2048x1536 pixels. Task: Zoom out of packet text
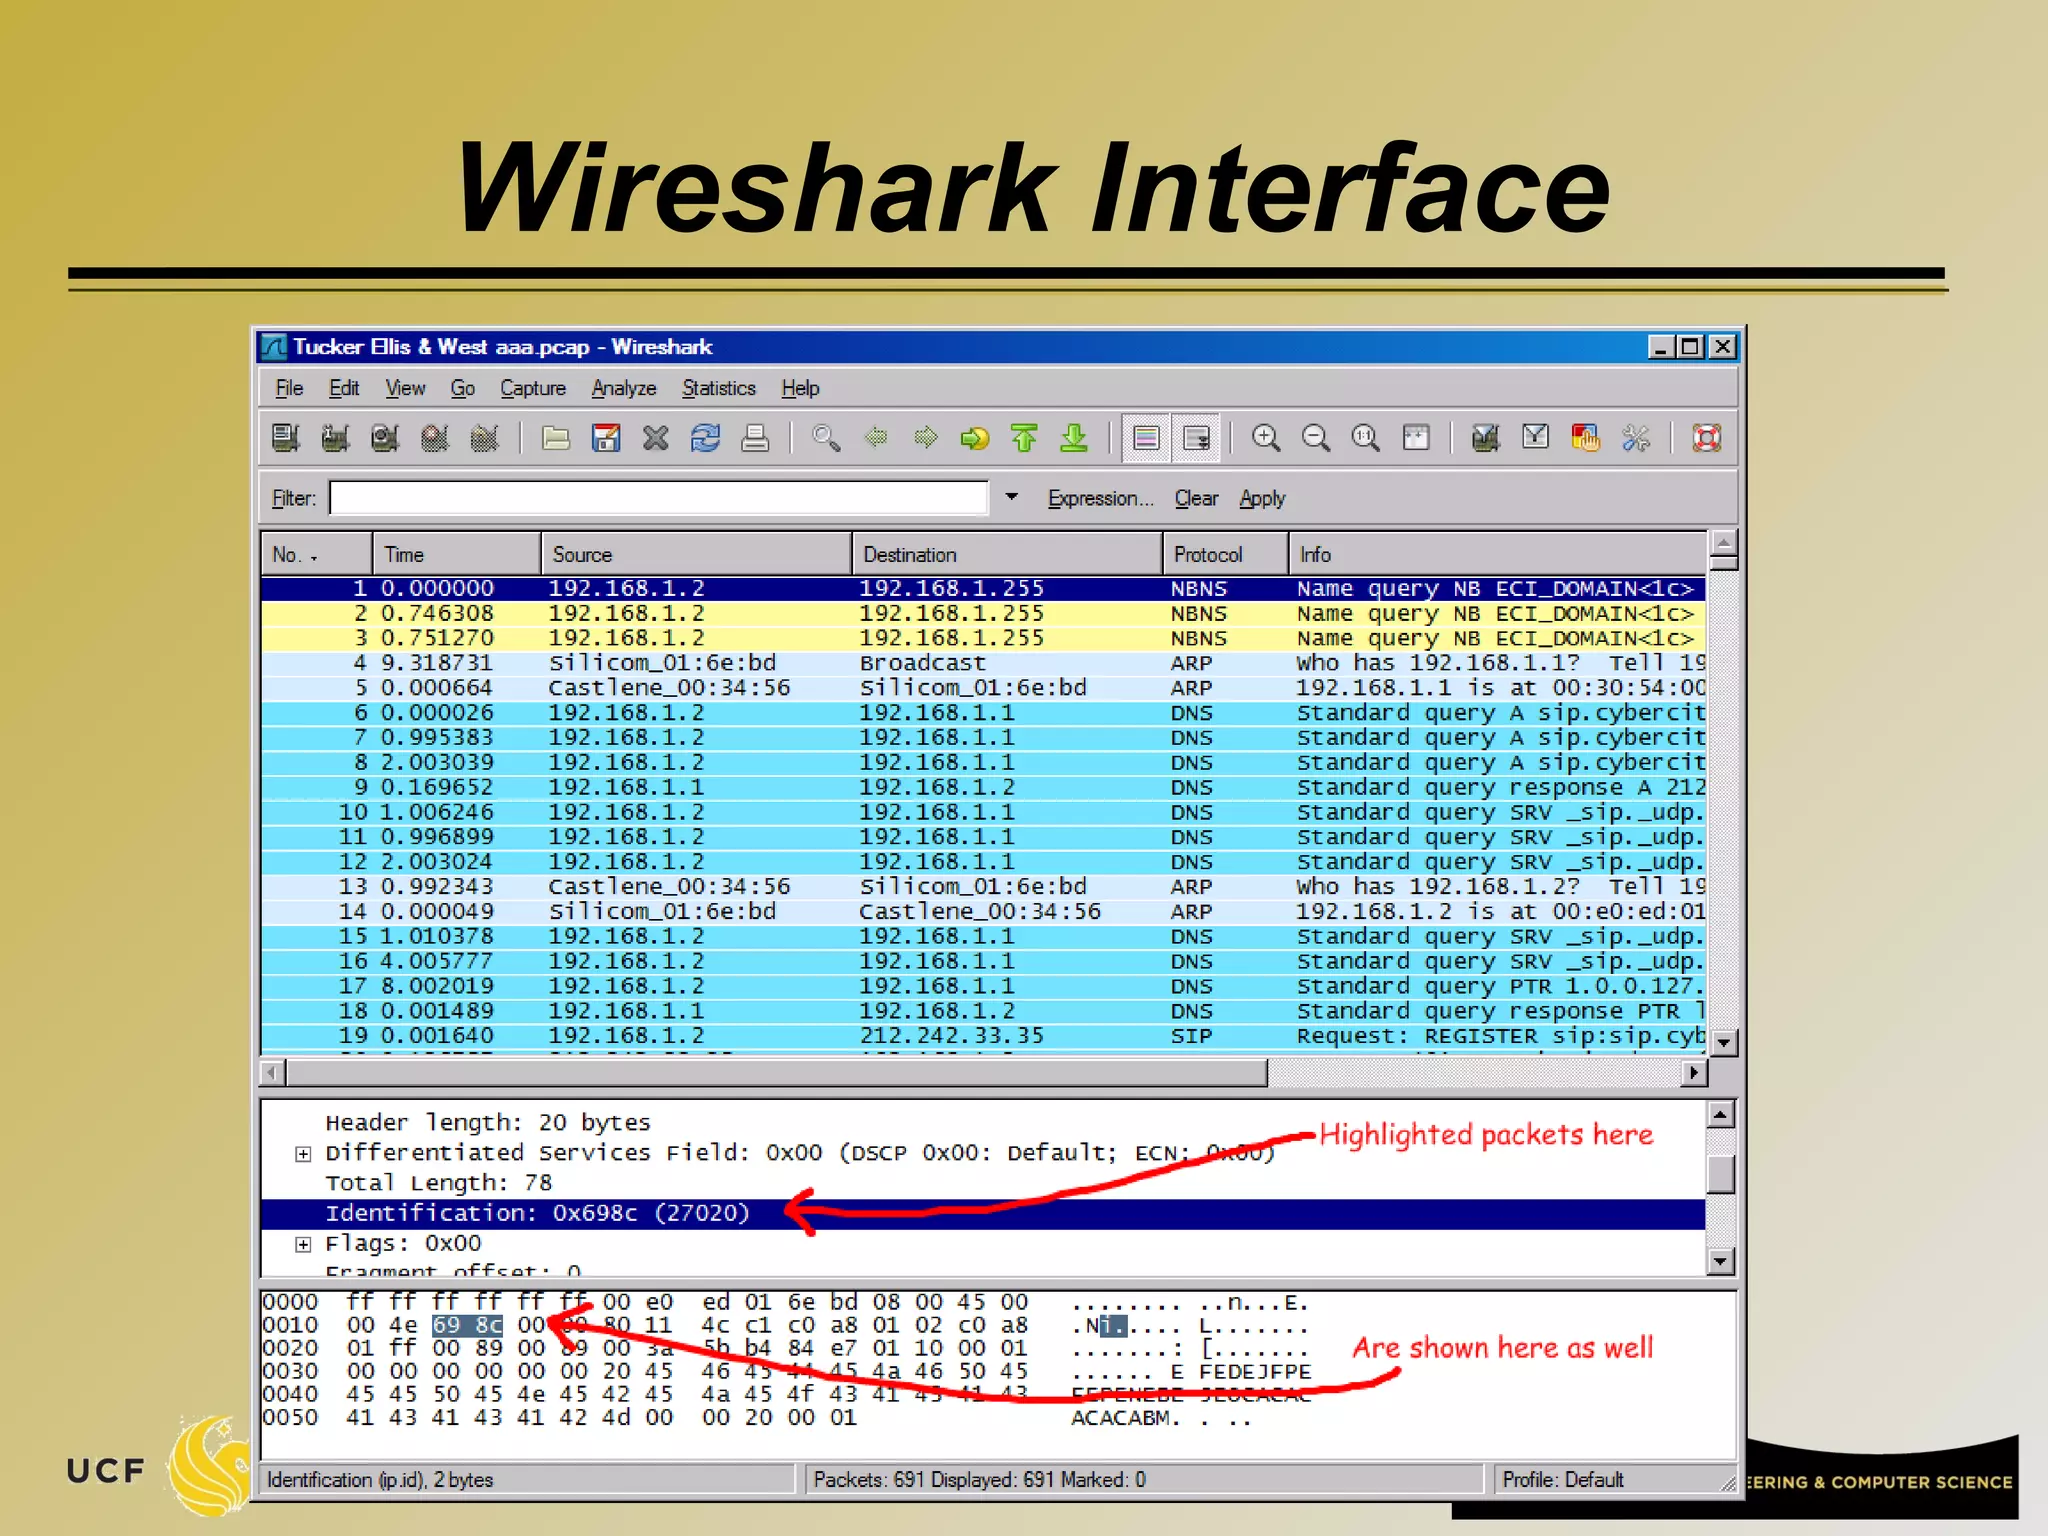click(x=1316, y=438)
